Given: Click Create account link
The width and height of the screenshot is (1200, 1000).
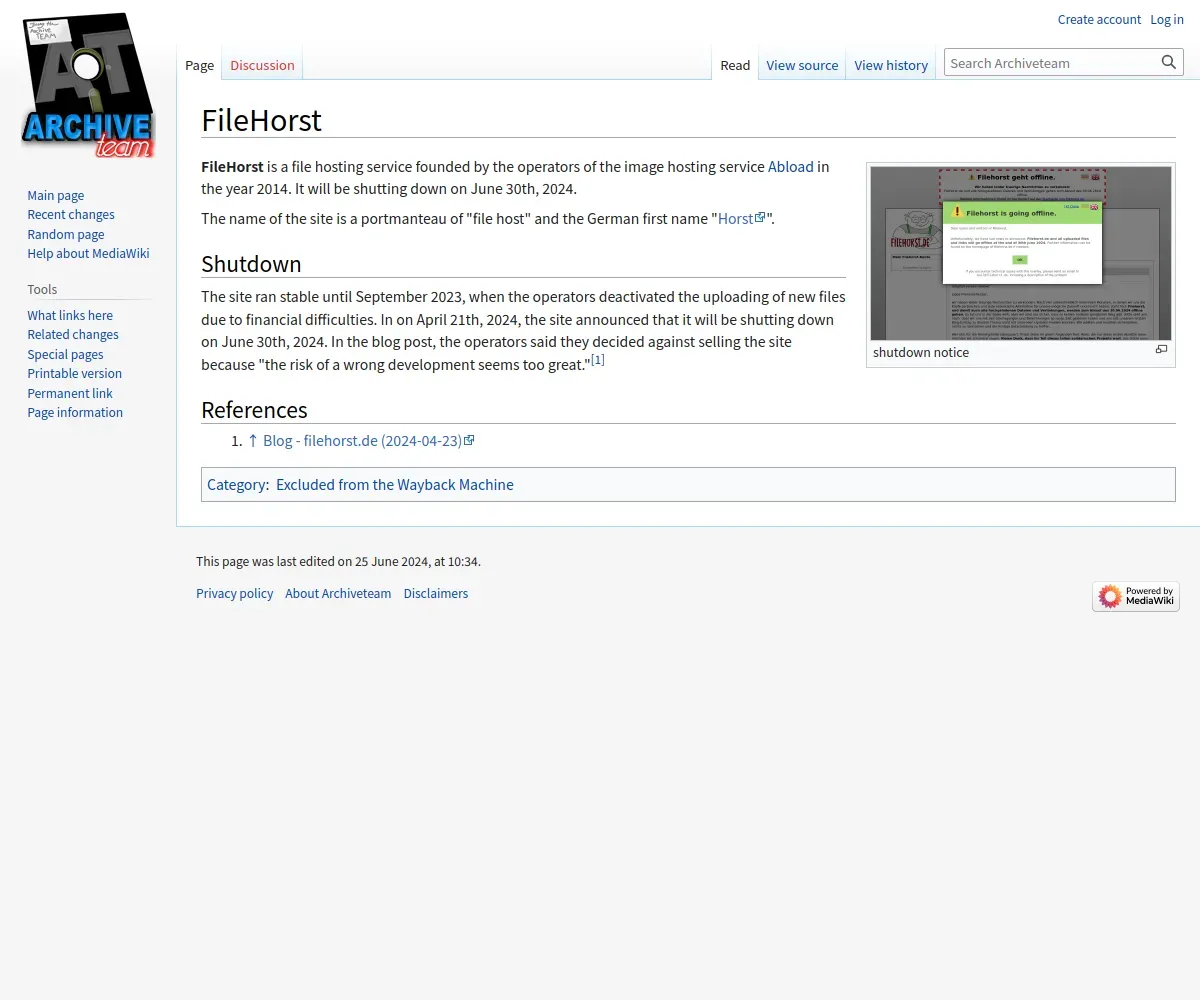Looking at the screenshot, I should tap(1099, 19).
